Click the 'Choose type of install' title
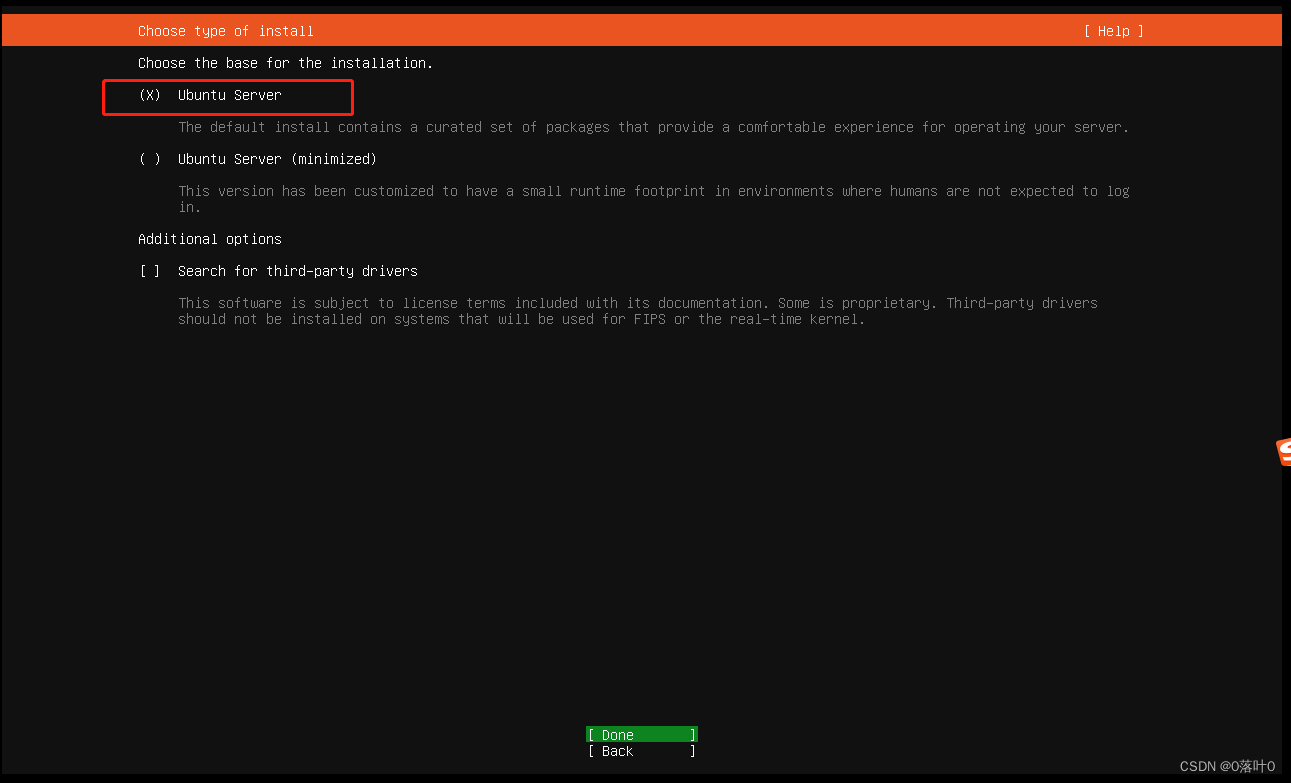Viewport: 1291px width, 783px height. click(226, 31)
